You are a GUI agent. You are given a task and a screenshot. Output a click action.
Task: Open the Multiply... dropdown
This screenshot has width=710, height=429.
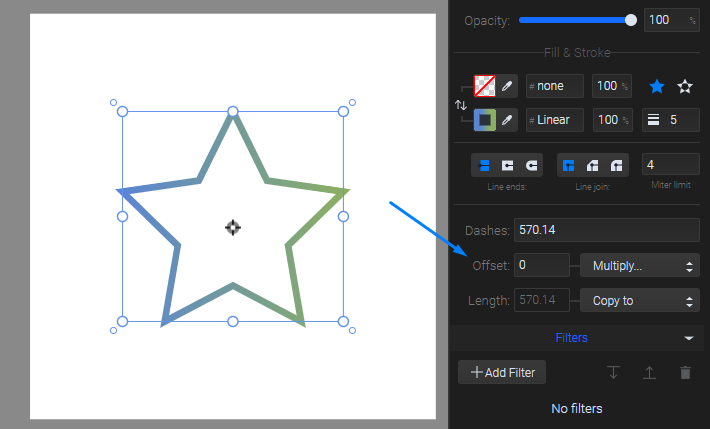point(640,265)
